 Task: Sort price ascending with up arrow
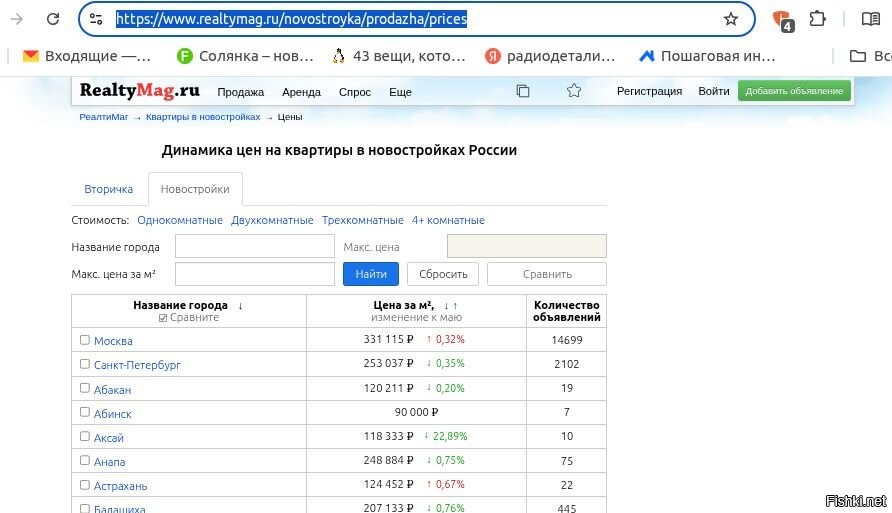[455, 306]
